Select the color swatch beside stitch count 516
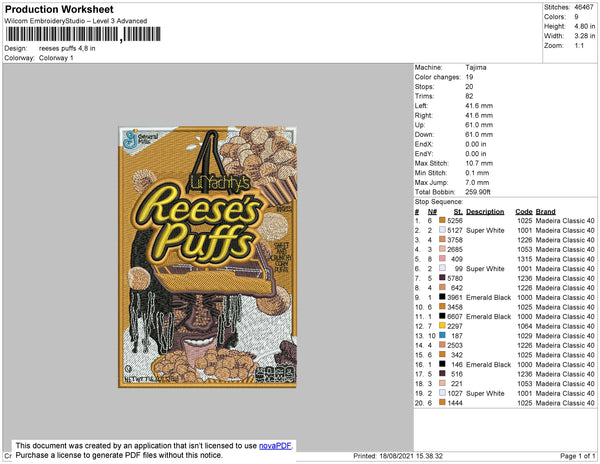Image resolution: width=600 pixels, height=464 pixels. coord(442,374)
